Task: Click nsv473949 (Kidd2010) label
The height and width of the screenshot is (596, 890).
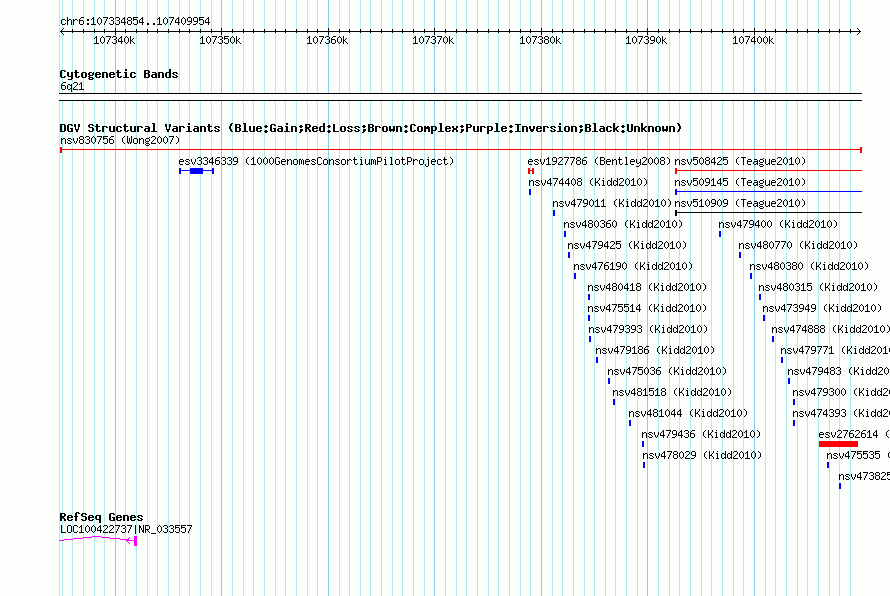Action: click(x=822, y=308)
